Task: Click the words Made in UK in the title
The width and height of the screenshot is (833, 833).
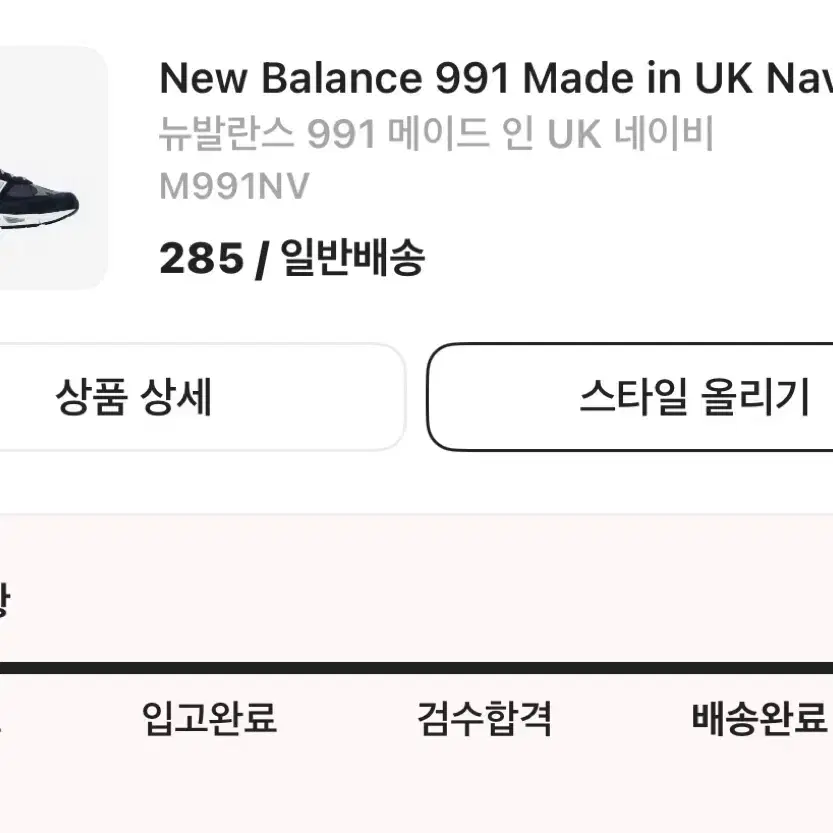Action: pyautogui.click(x=637, y=78)
